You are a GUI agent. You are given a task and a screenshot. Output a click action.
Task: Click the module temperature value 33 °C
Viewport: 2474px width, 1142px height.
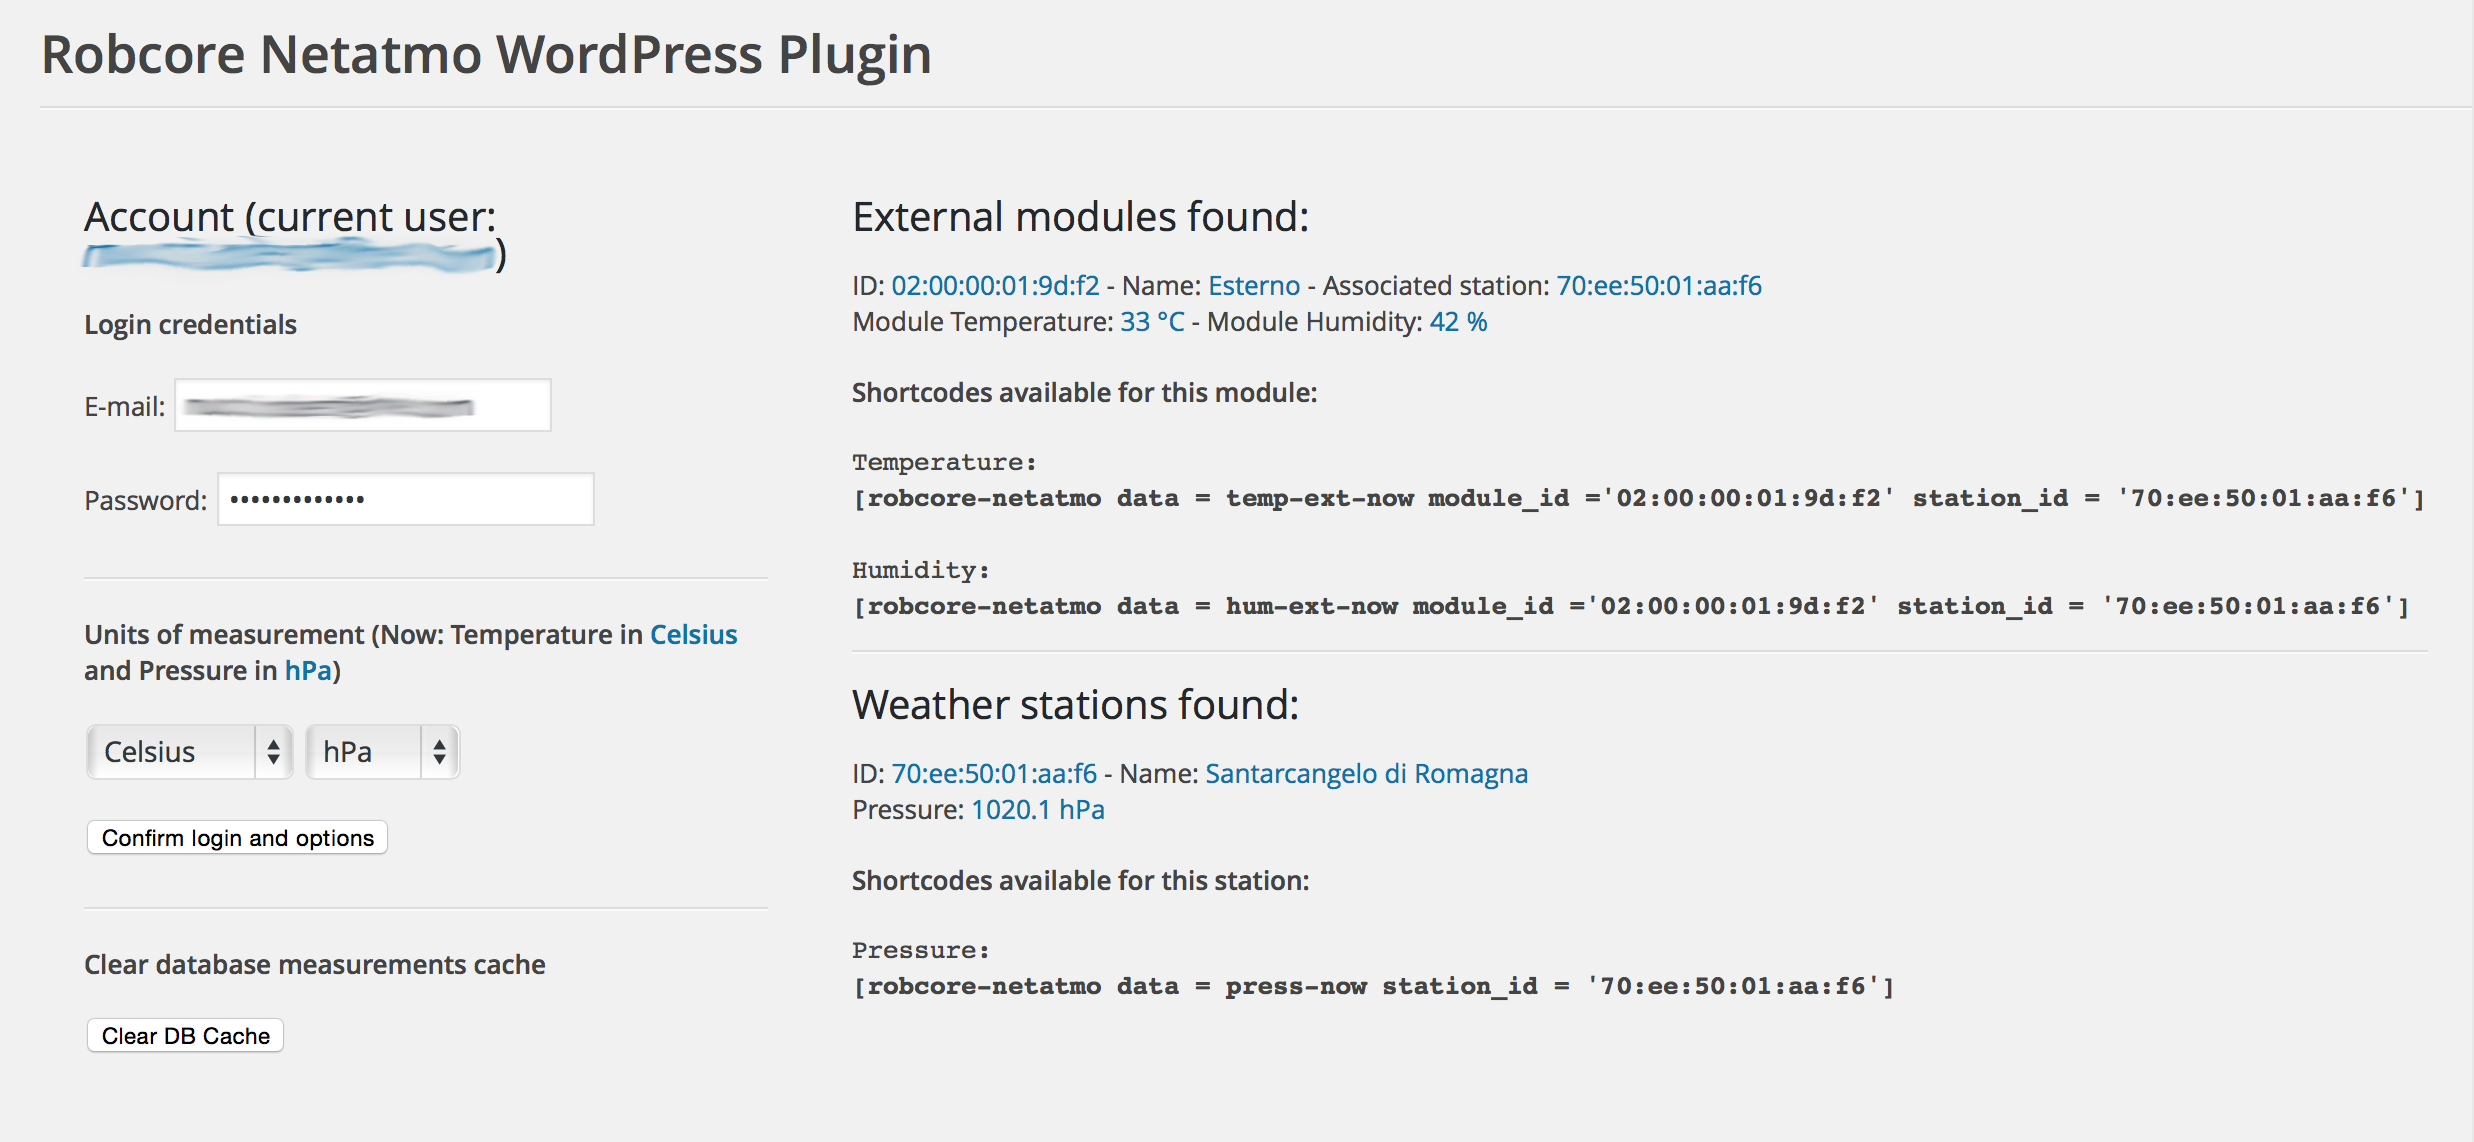pos(1152,322)
